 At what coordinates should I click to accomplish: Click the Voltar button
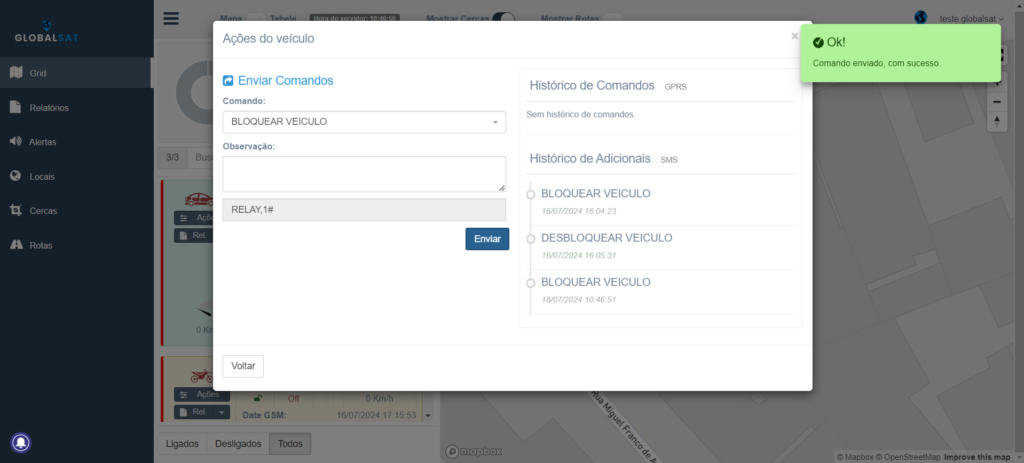(243, 366)
